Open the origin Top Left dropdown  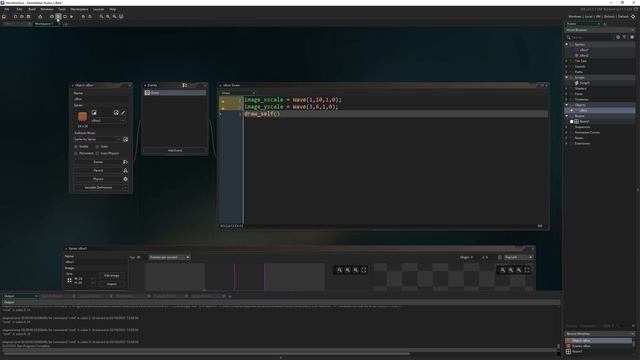[518, 258]
